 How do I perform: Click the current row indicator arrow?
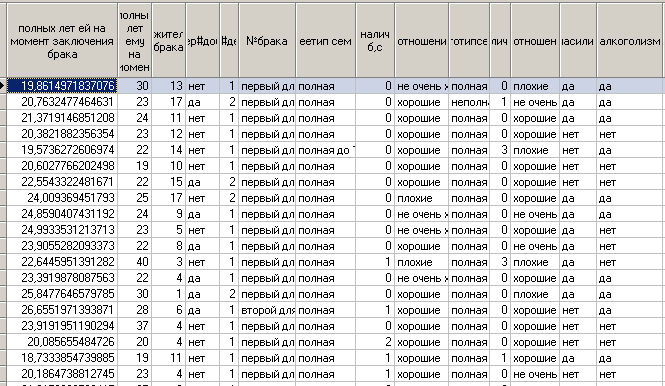click(3, 86)
